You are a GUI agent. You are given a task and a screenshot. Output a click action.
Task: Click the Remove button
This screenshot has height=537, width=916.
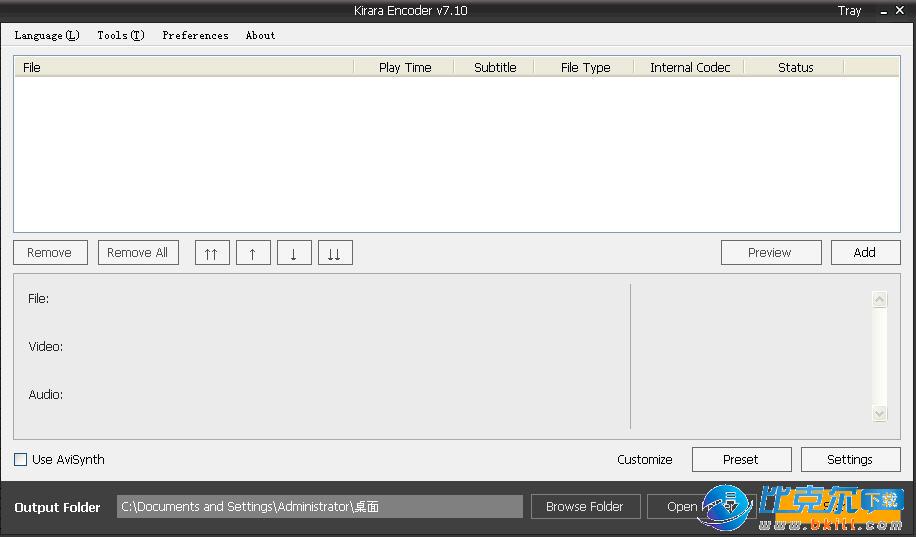[50, 252]
